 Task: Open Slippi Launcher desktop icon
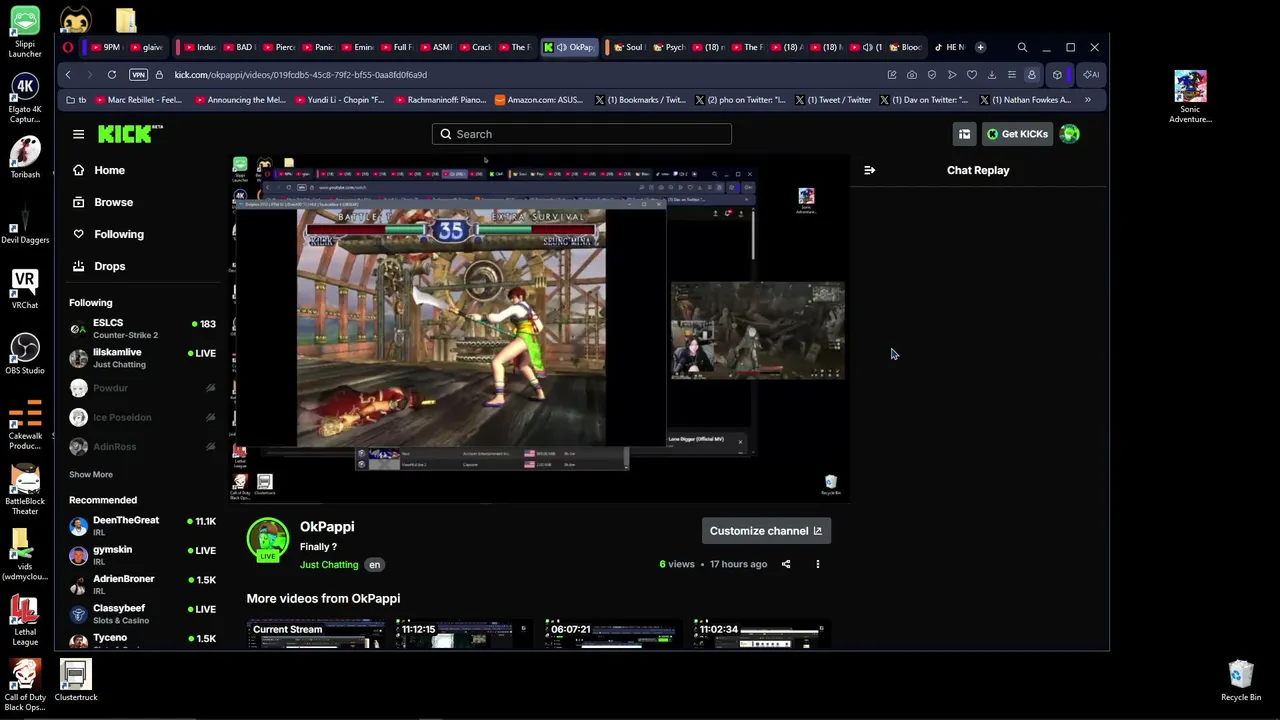25,33
